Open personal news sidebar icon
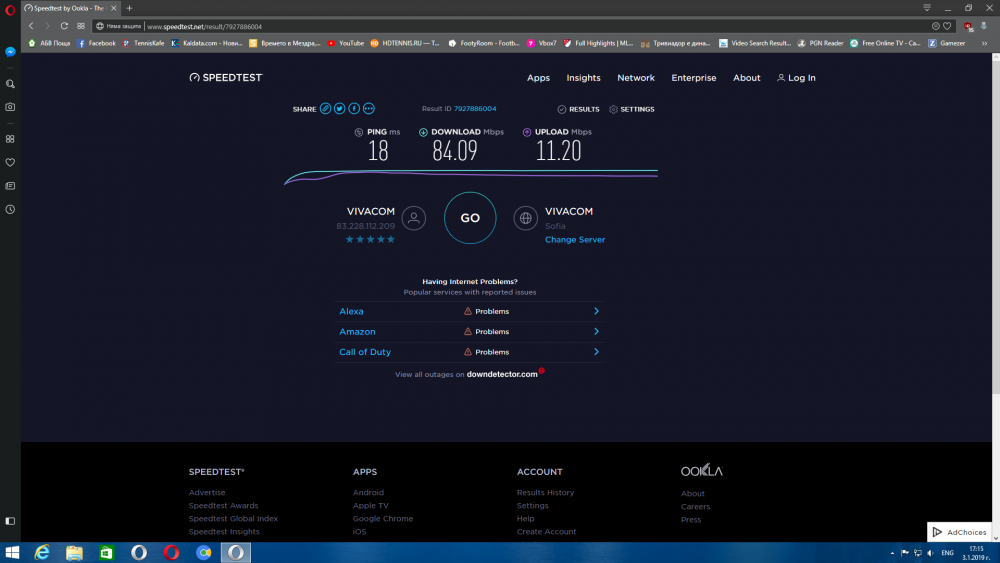The width and height of the screenshot is (1000, 563). pos(10,186)
